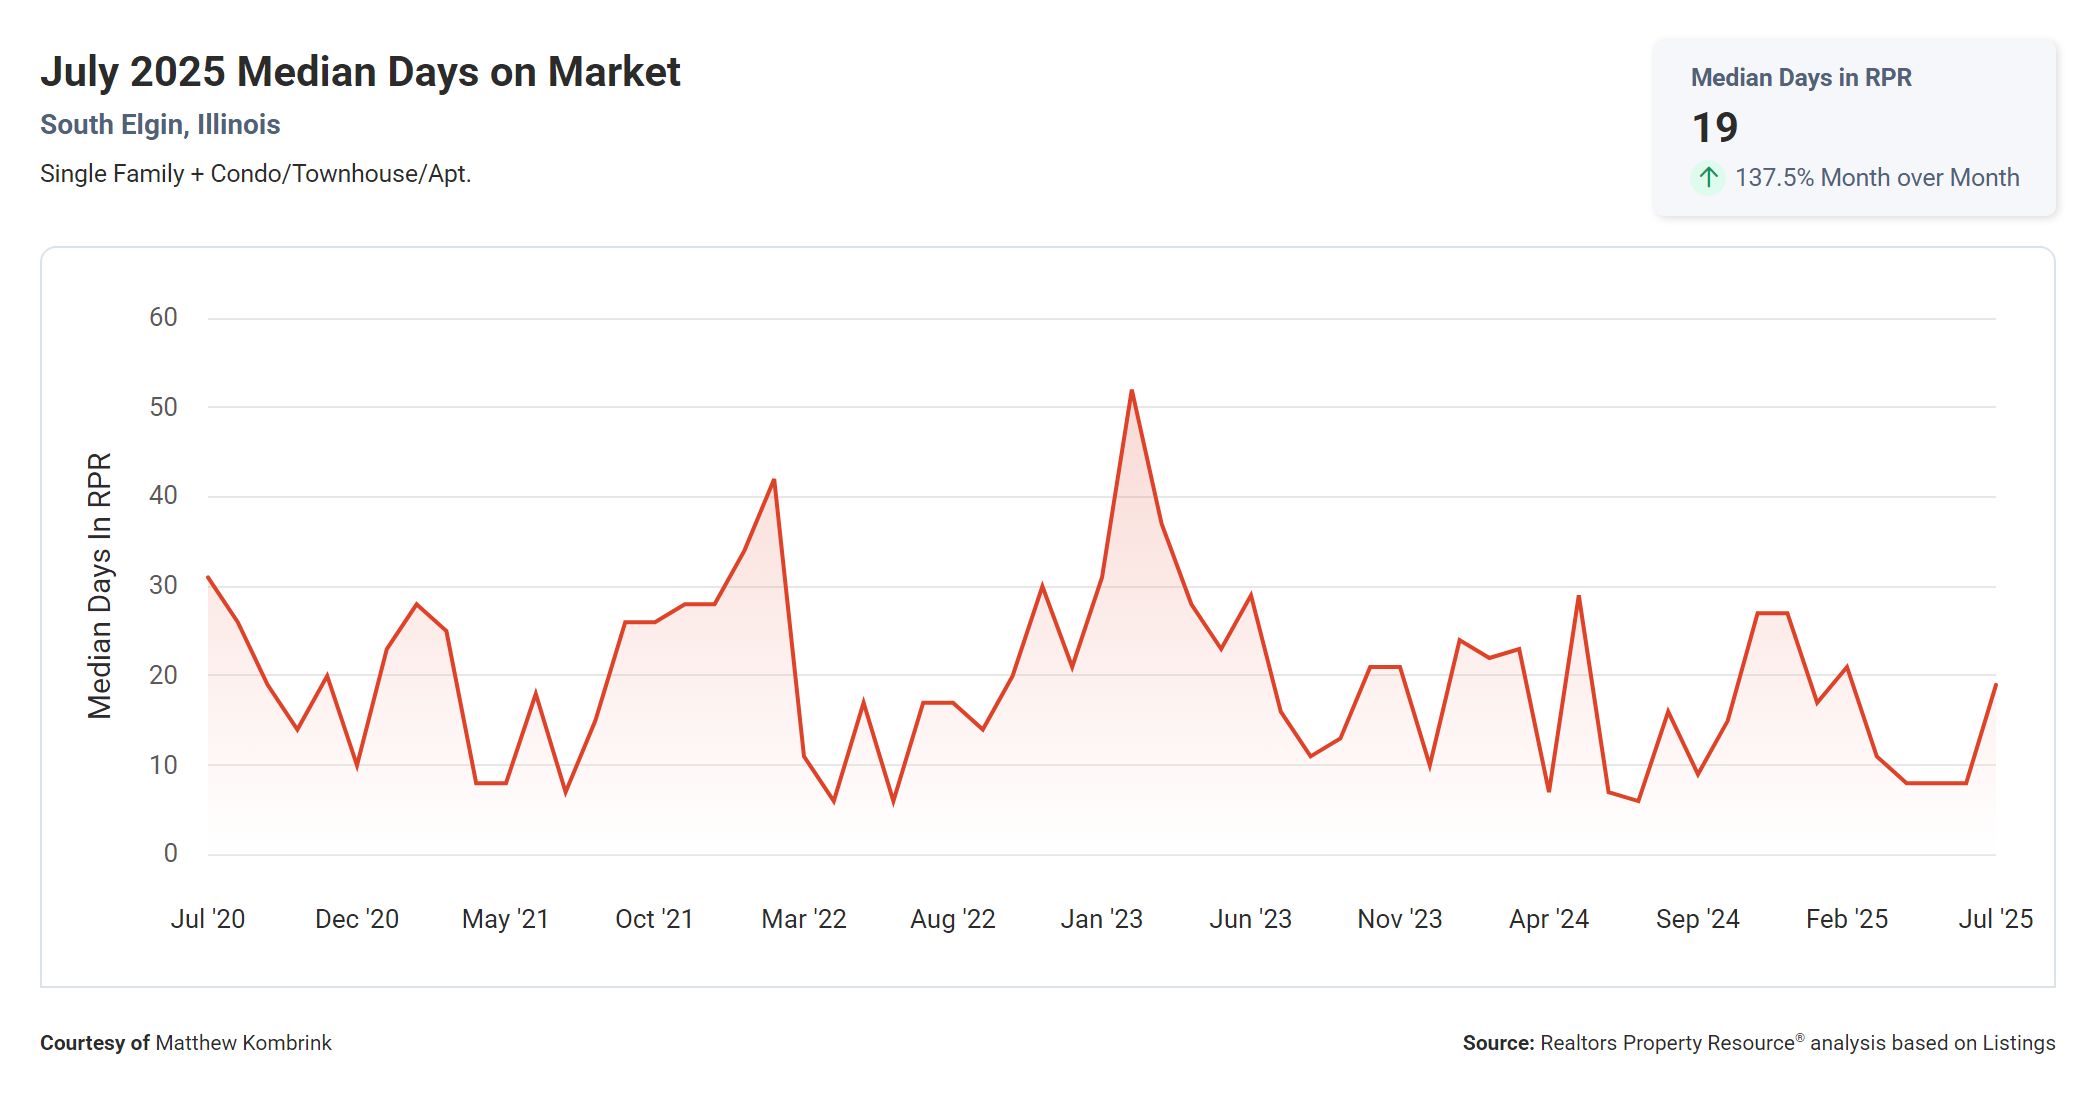Click the large 19 value in the stats card
The width and height of the screenshot is (2096, 1100).
[x=1714, y=128]
